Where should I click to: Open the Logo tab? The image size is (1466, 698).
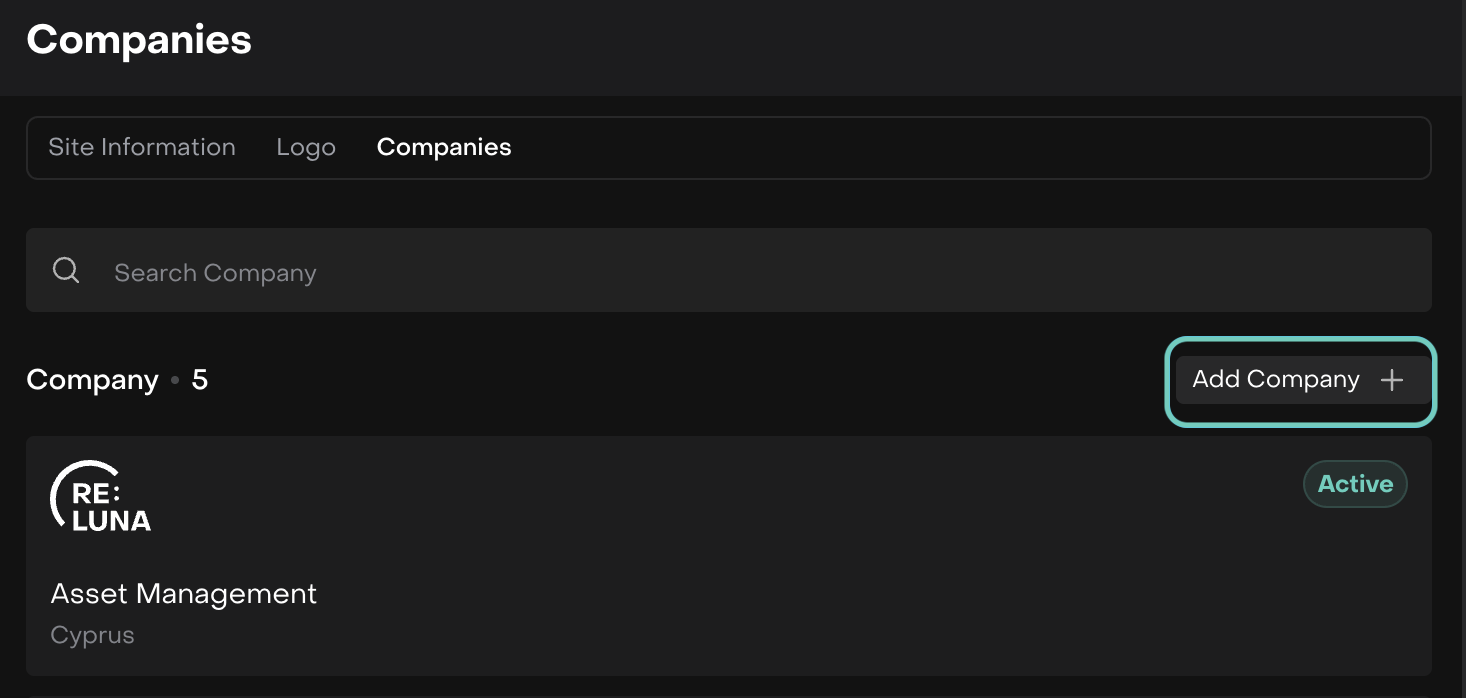click(x=306, y=148)
